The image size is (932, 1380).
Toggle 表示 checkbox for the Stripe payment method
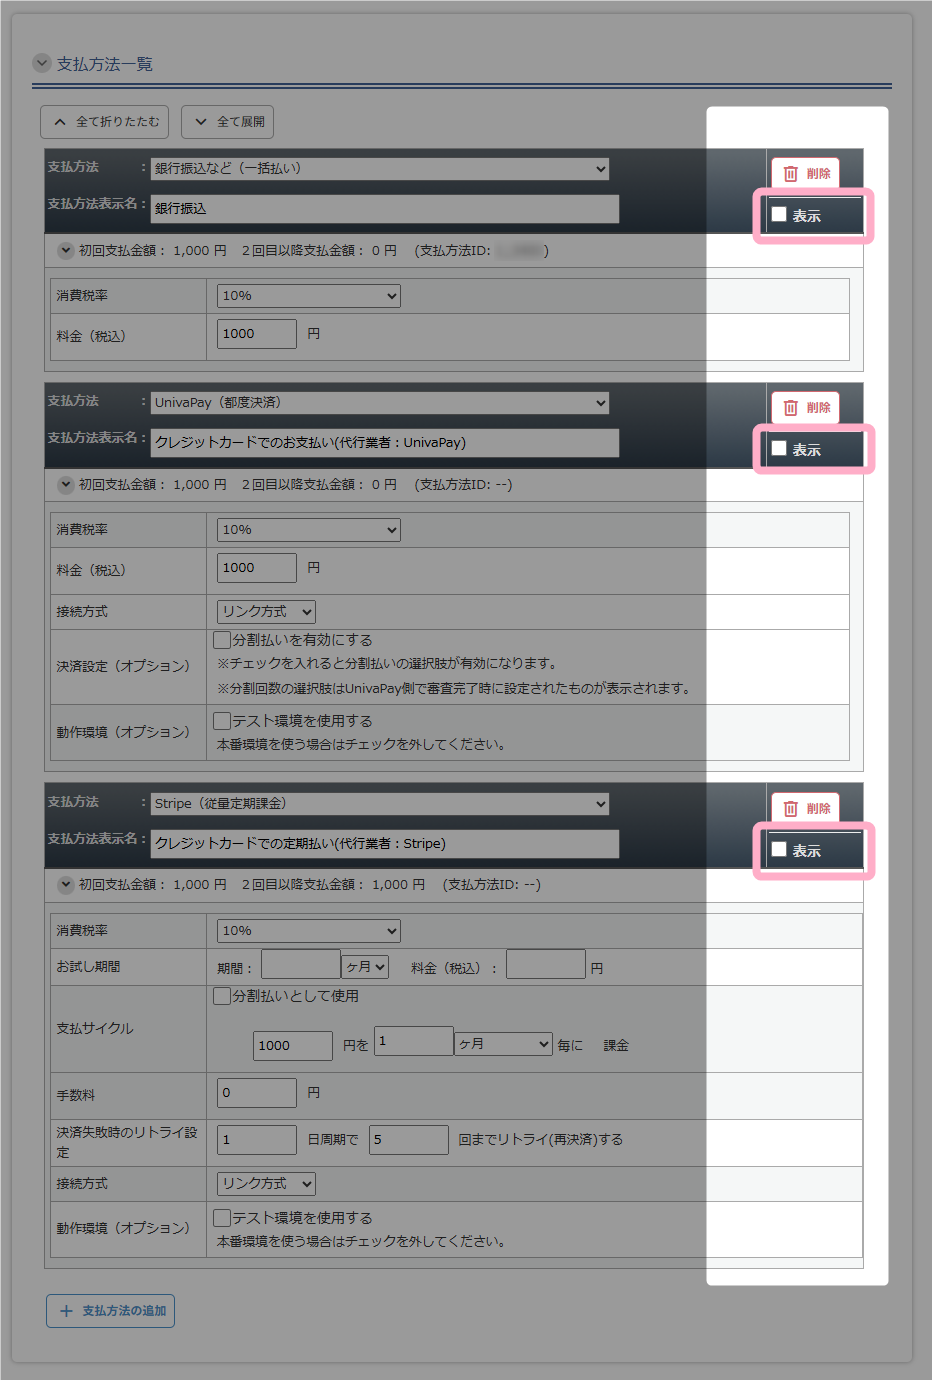pyautogui.click(x=779, y=849)
